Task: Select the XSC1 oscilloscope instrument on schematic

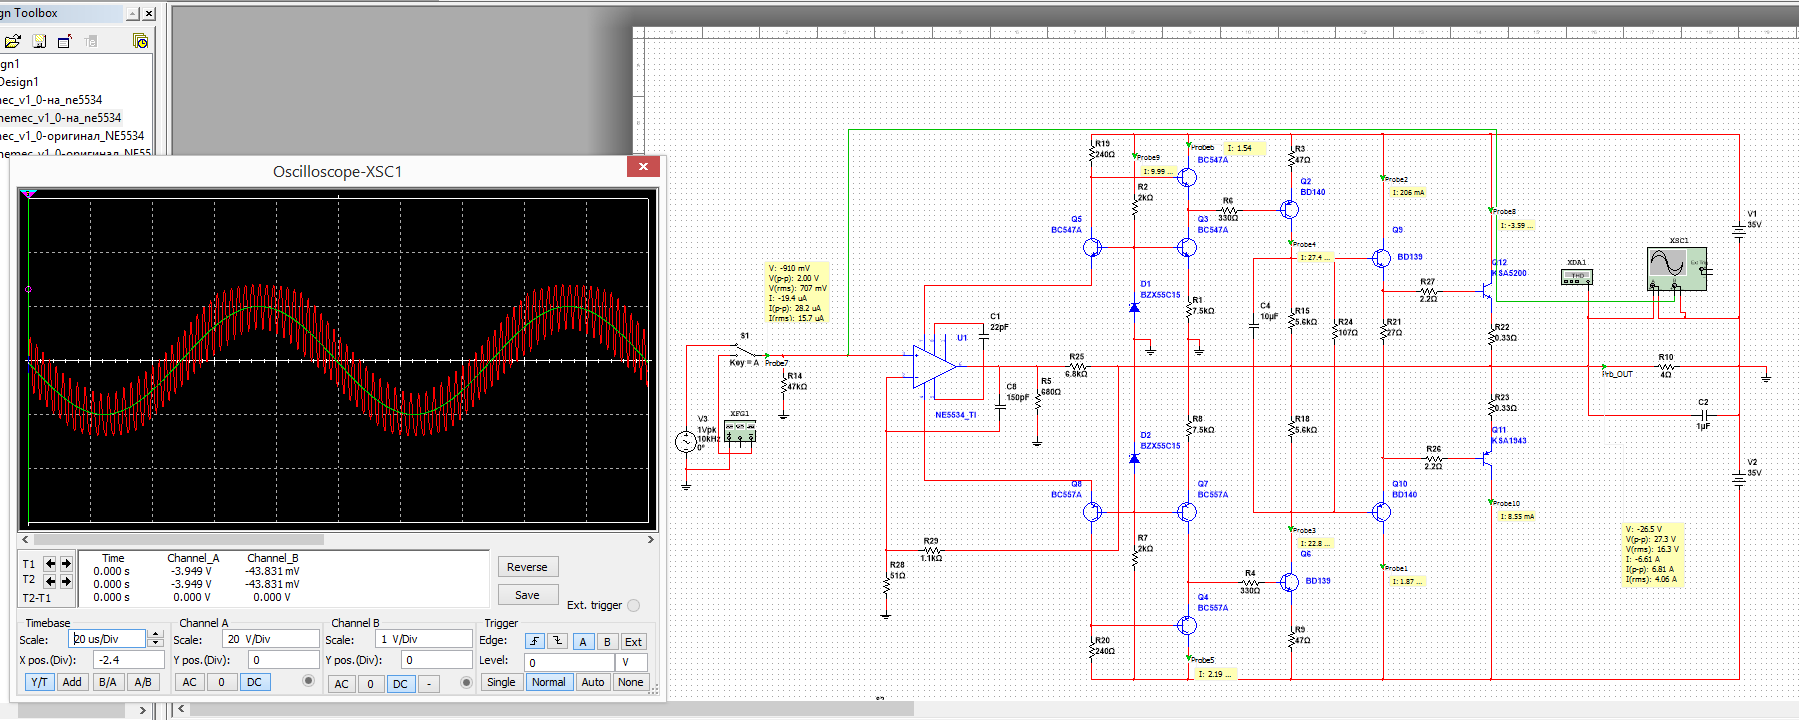Action: (x=1675, y=267)
